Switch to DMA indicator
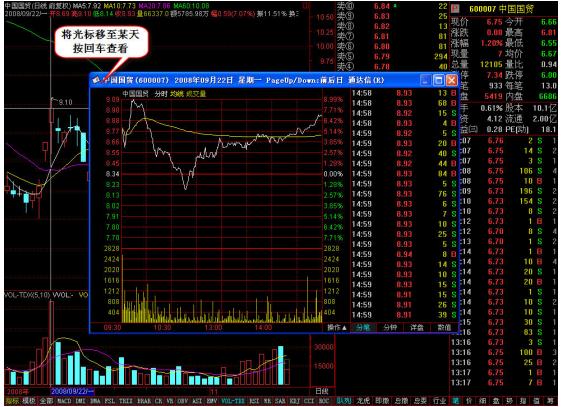The image size is (561, 407). click(x=95, y=401)
